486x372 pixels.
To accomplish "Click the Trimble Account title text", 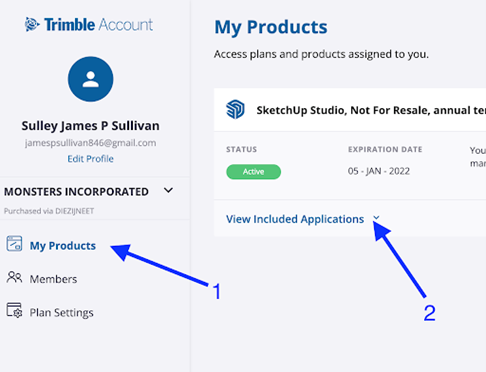I will (99, 25).
